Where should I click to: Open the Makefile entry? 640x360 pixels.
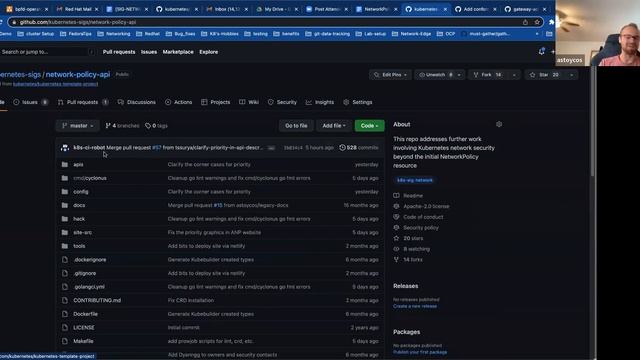(83, 341)
